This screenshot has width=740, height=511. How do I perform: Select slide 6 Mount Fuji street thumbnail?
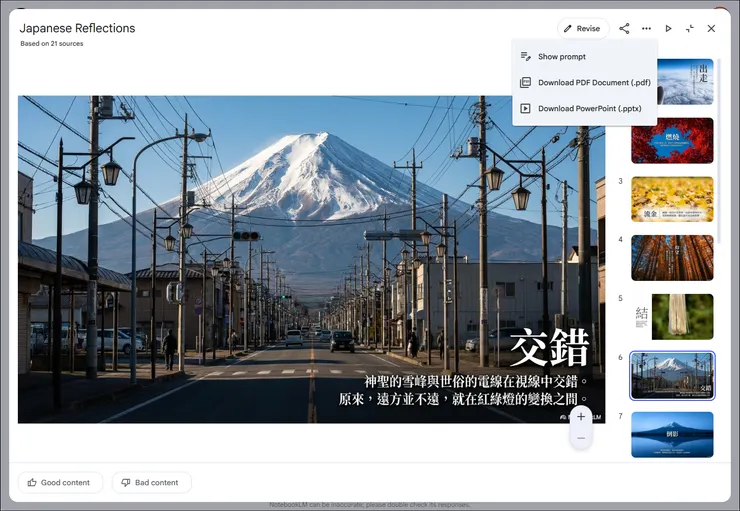pyautogui.click(x=672, y=376)
